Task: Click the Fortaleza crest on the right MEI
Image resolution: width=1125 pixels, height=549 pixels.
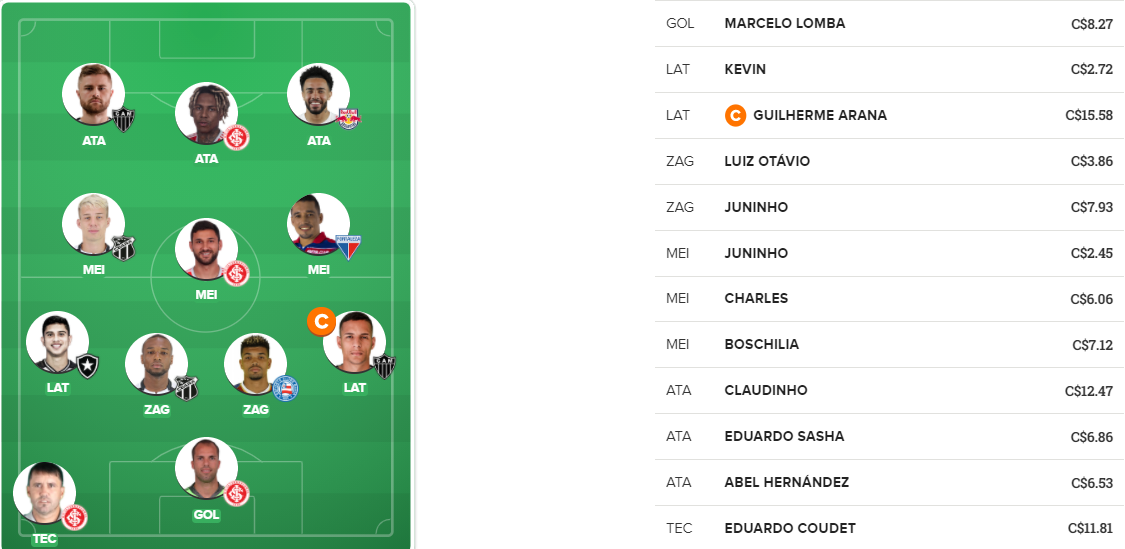Action: pyautogui.click(x=349, y=247)
